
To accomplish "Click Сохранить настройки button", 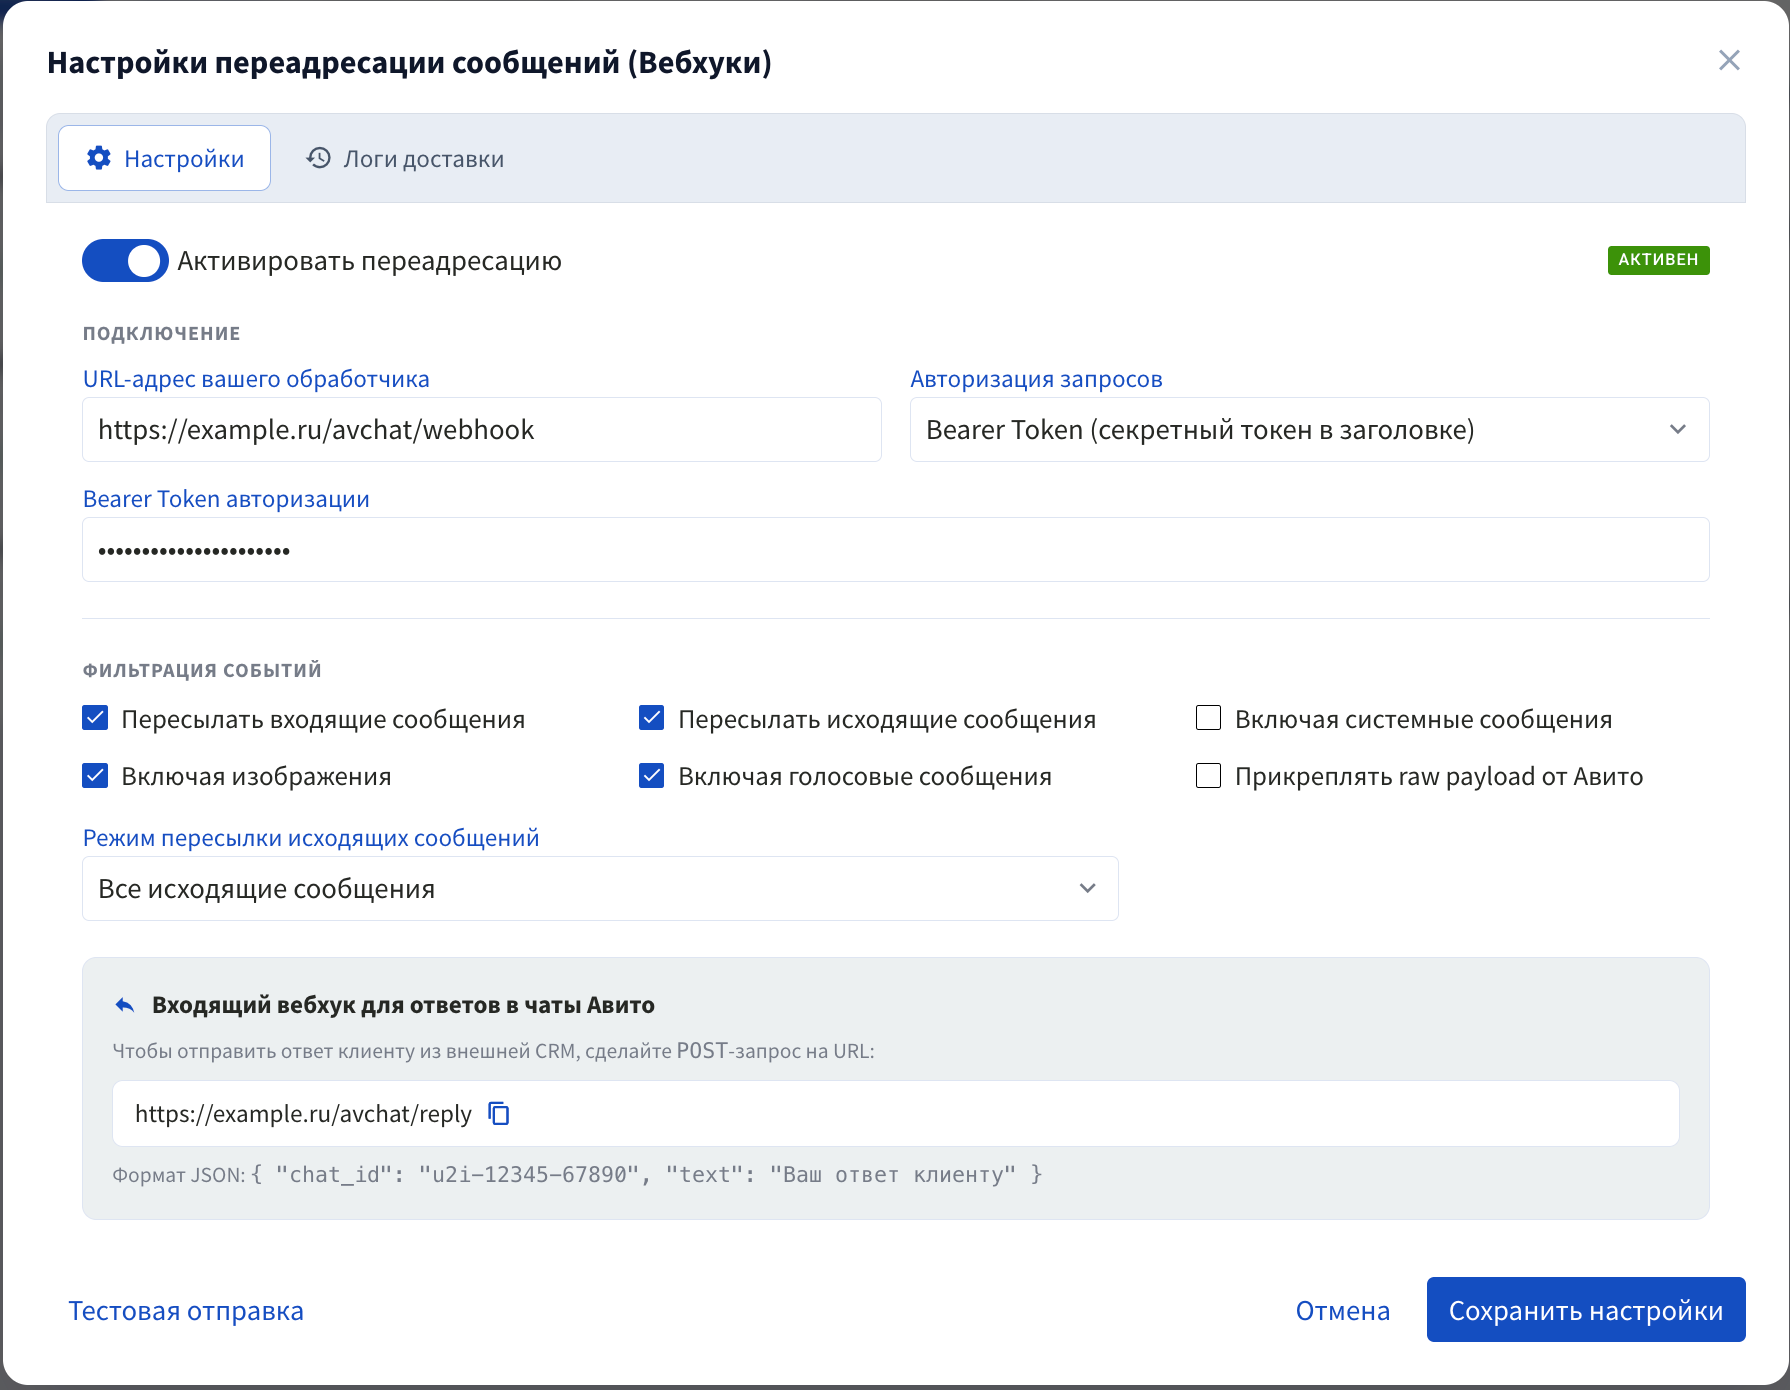I will point(1586,1310).
